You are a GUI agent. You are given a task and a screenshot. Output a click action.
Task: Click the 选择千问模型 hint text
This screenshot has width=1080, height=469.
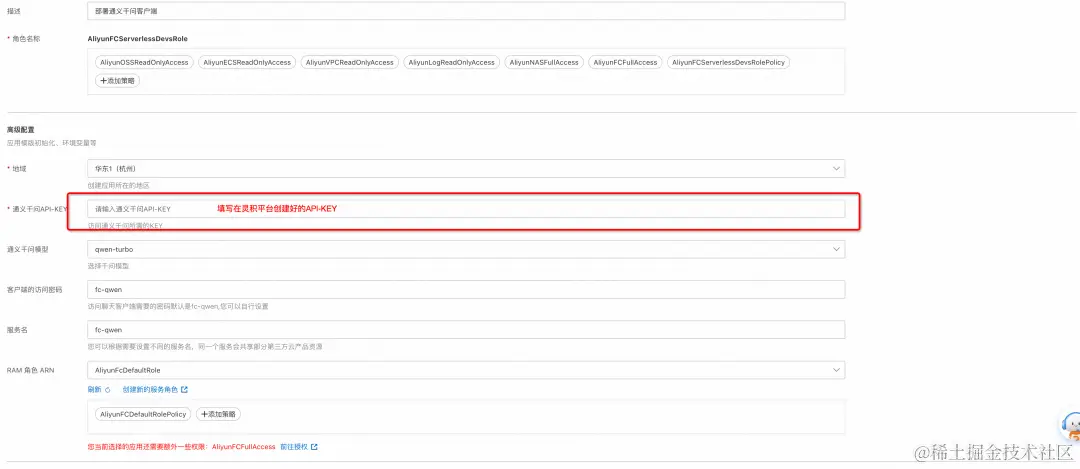coord(108,266)
